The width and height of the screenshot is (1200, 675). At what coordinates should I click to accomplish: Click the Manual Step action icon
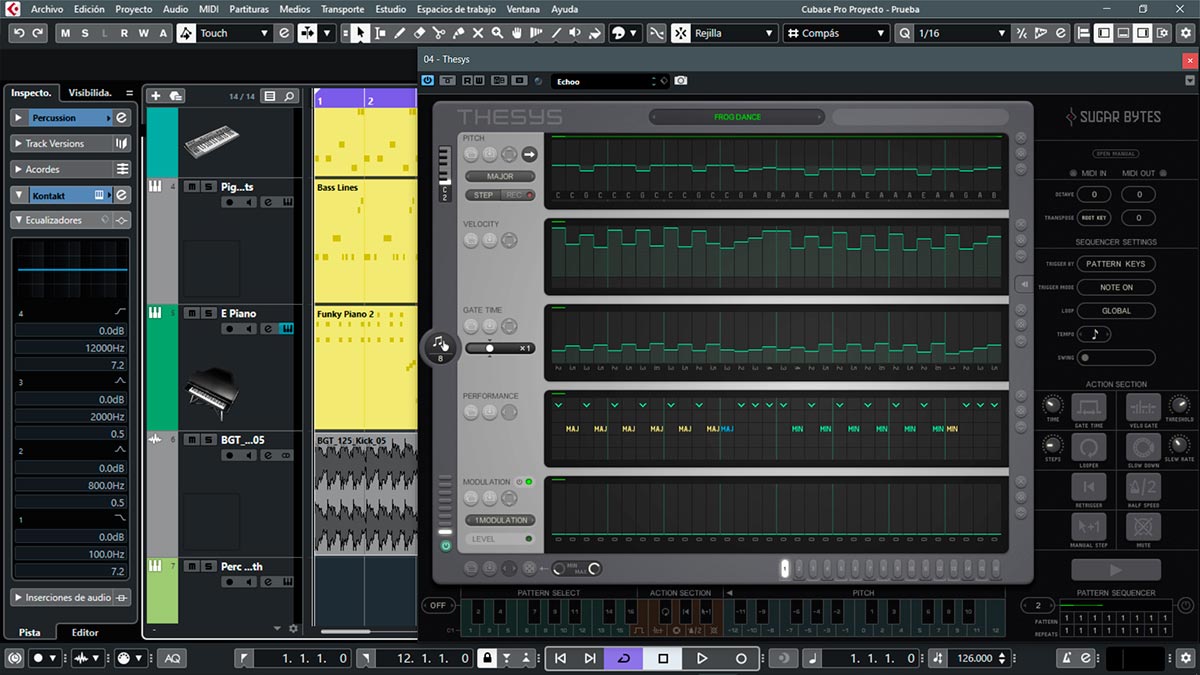click(x=1088, y=526)
